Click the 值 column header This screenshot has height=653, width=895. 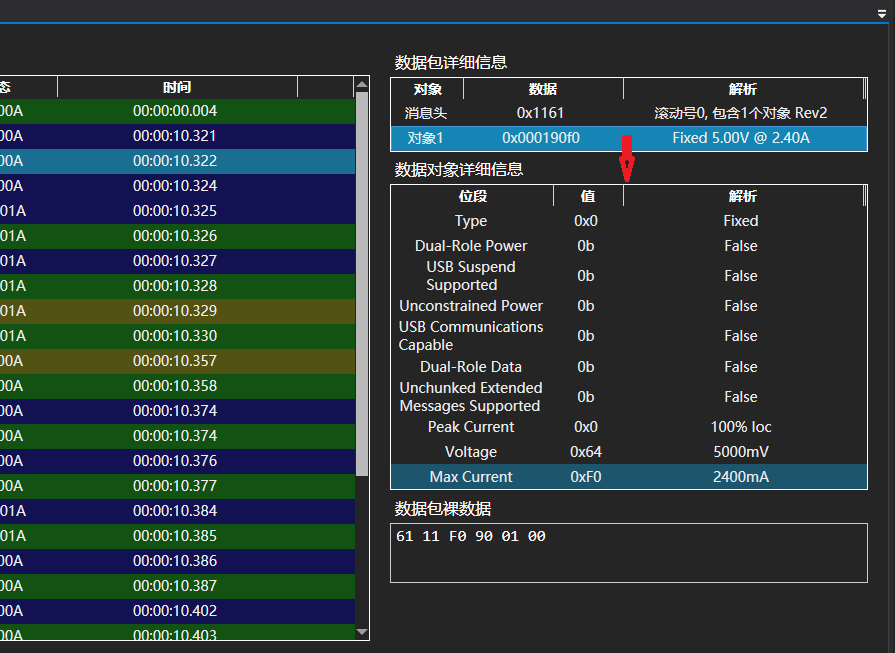[x=588, y=196]
